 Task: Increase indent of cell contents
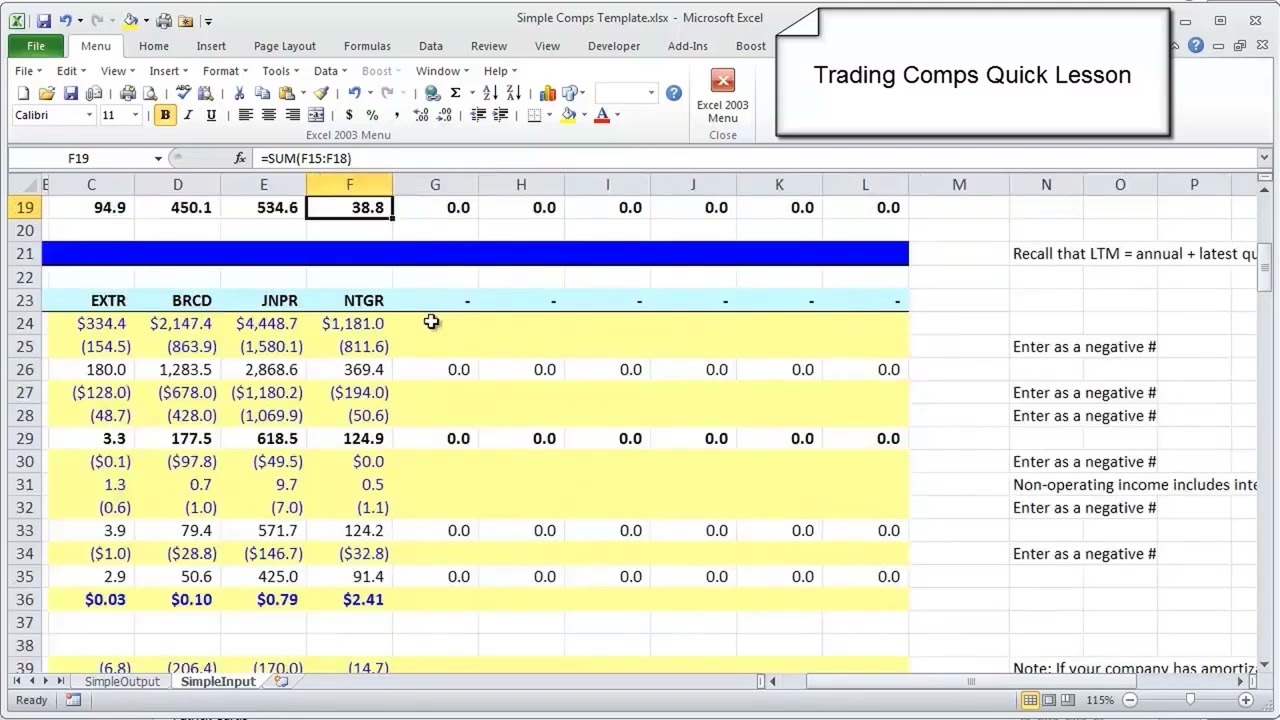coord(501,115)
